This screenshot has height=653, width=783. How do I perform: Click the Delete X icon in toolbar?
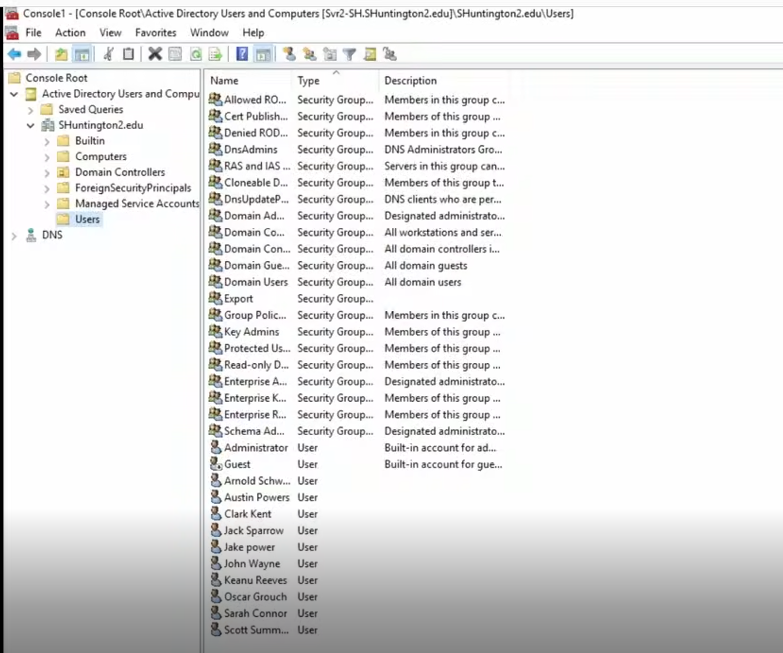(x=155, y=54)
